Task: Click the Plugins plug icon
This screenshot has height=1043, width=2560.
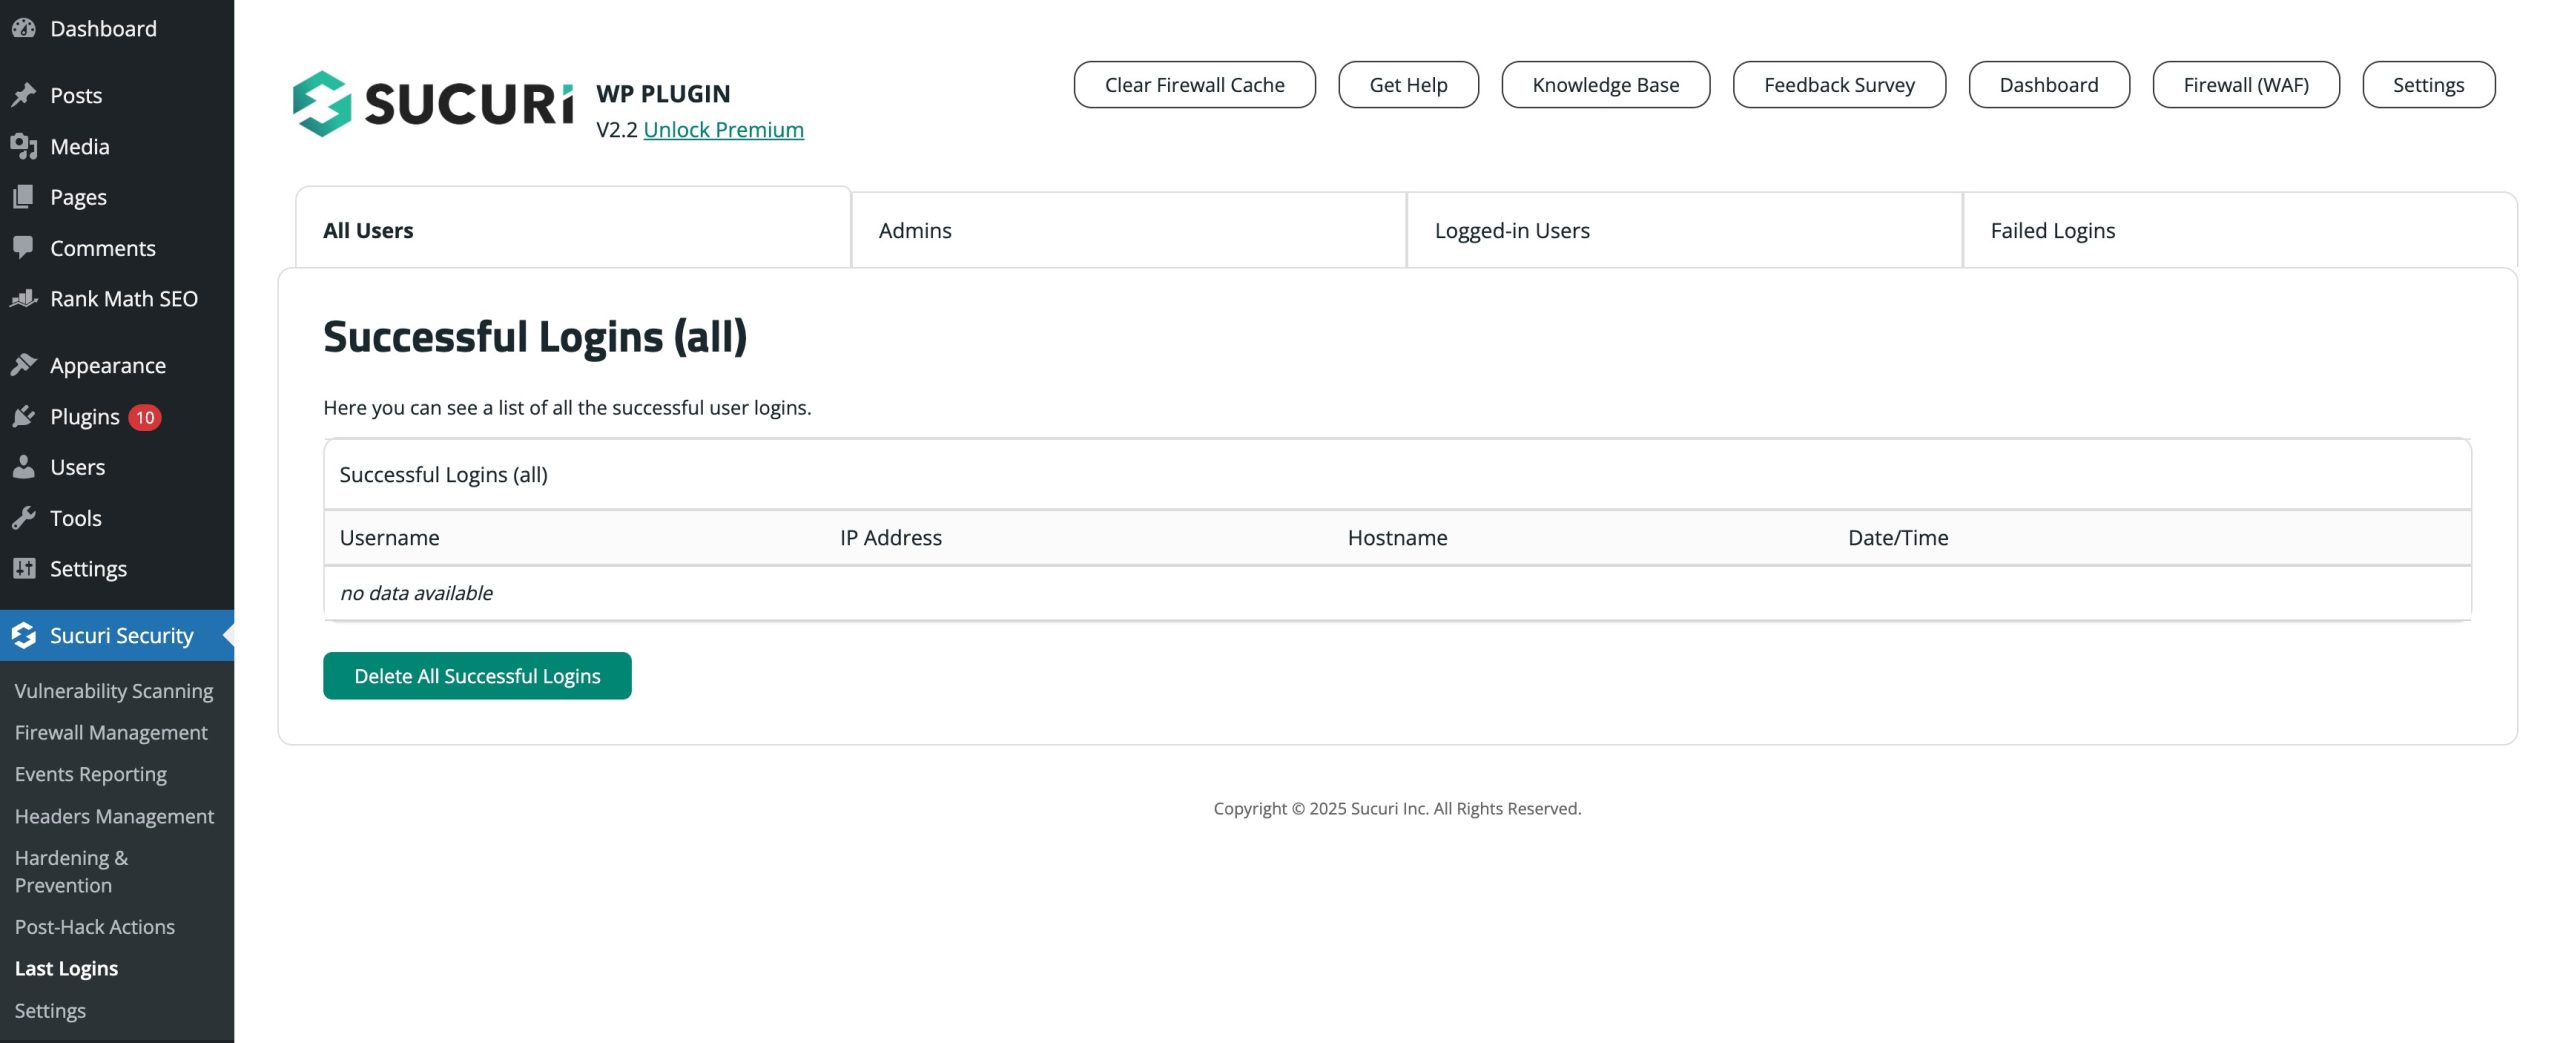Action: pyautogui.click(x=24, y=416)
